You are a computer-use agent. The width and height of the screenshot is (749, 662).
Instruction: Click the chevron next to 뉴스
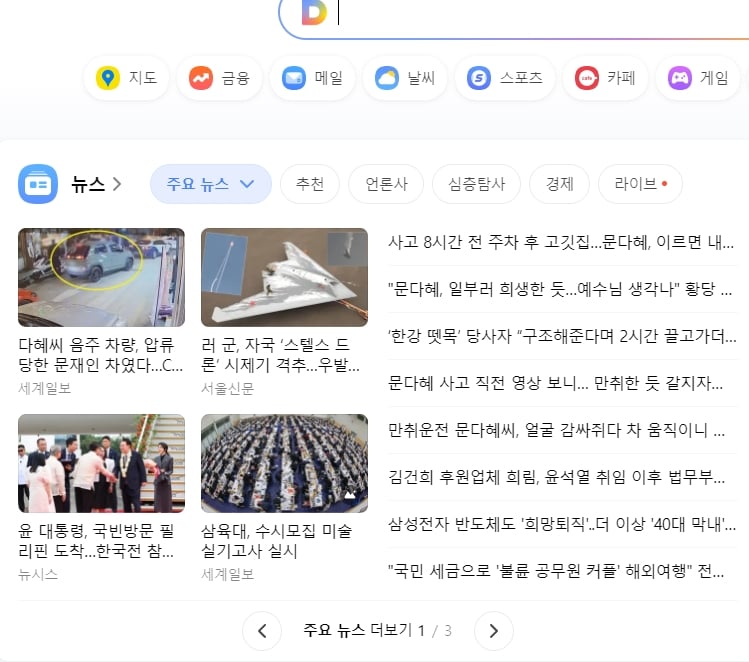tap(117, 184)
